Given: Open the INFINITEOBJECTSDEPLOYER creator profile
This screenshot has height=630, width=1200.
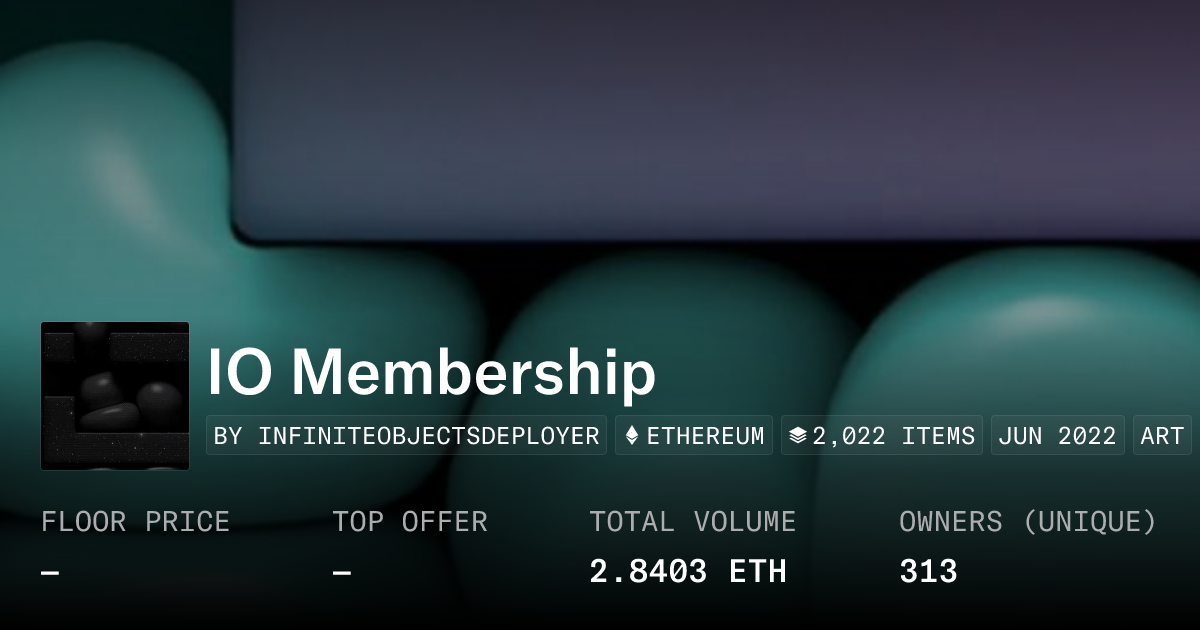Looking at the screenshot, I should pos(407,436).
